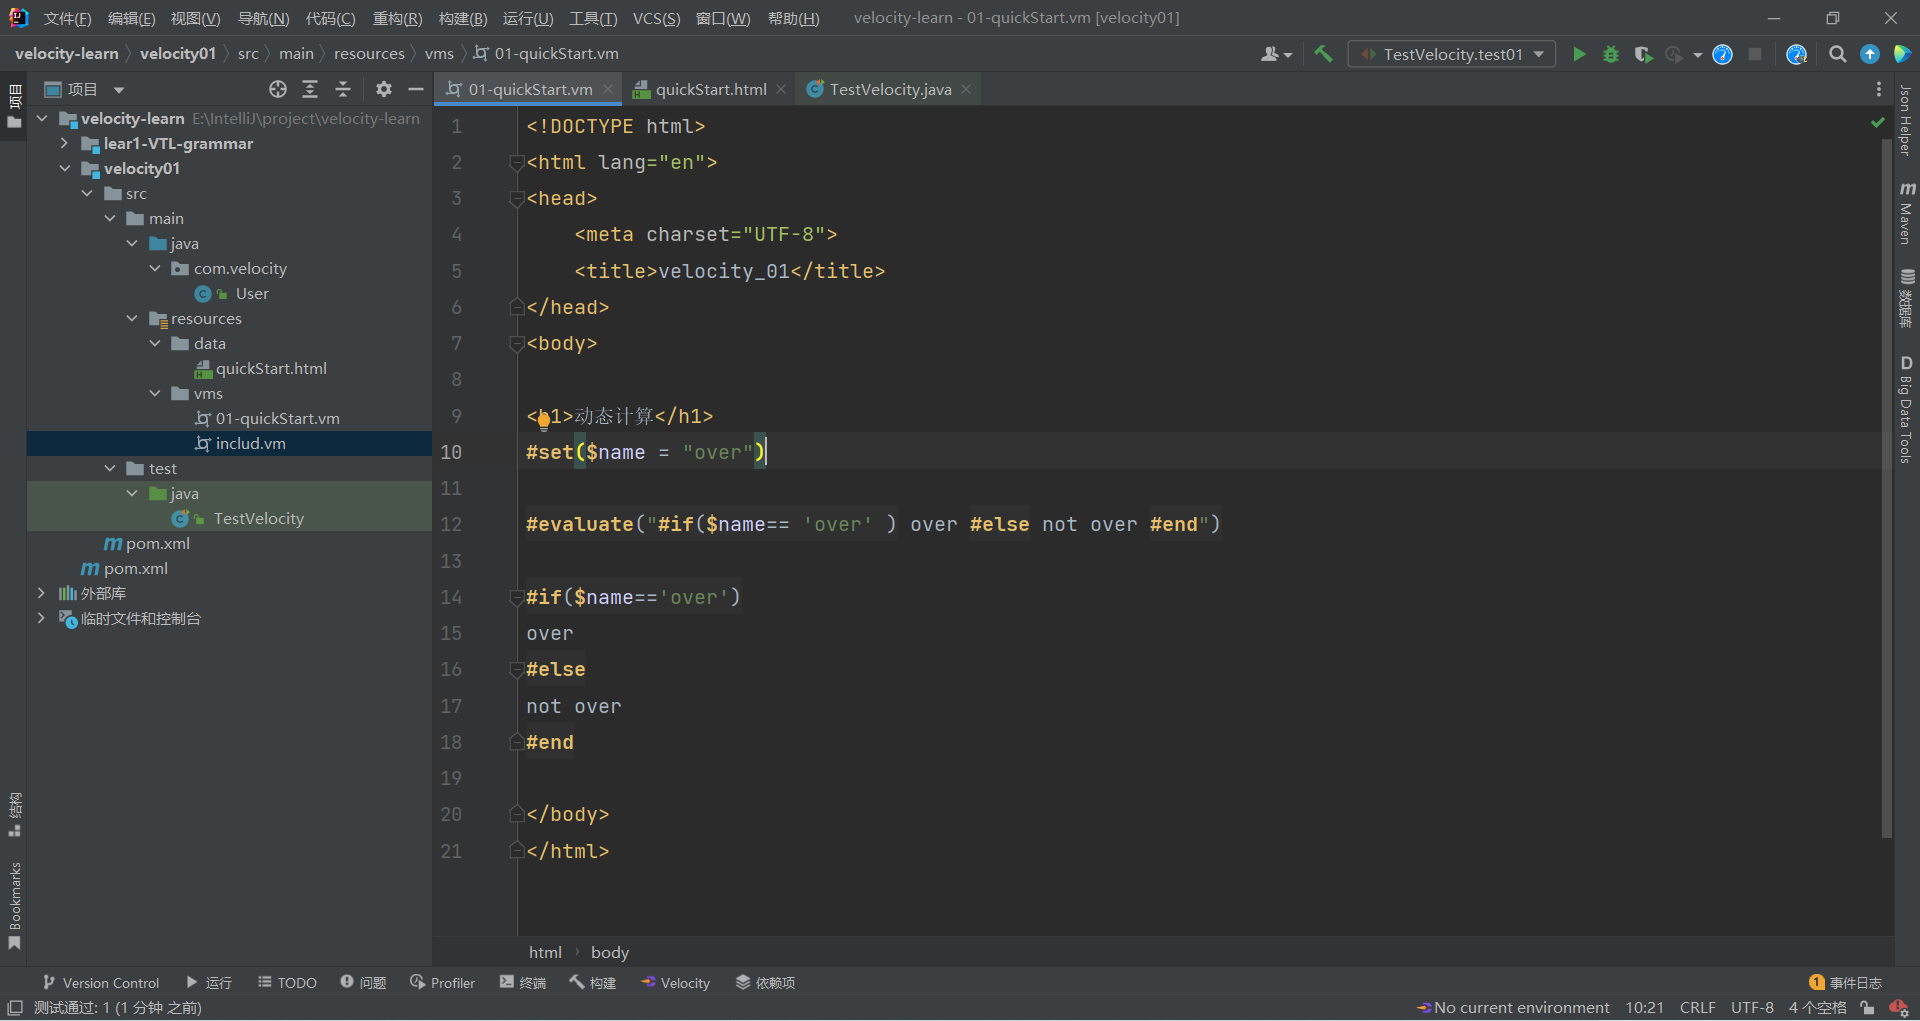Toggle the read-only lock icon in status bar
Image resolution: width=1920 pixels, height=1021 pixels.
coord(1867,1007)
